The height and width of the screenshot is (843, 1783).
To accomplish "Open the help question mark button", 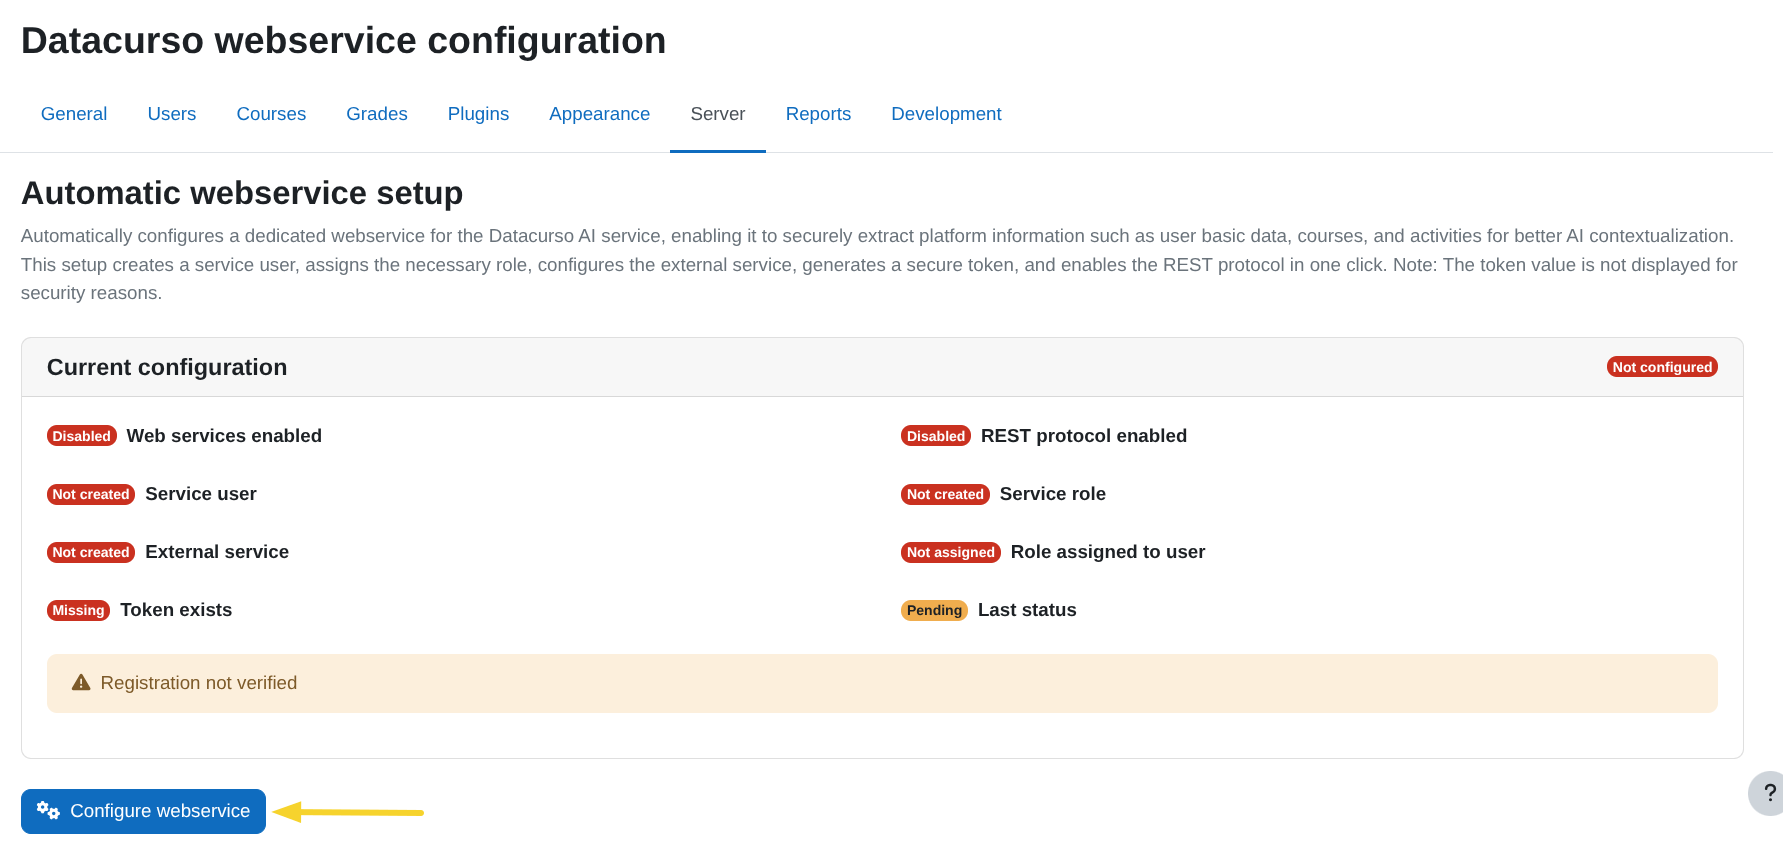I will 1768,793.
